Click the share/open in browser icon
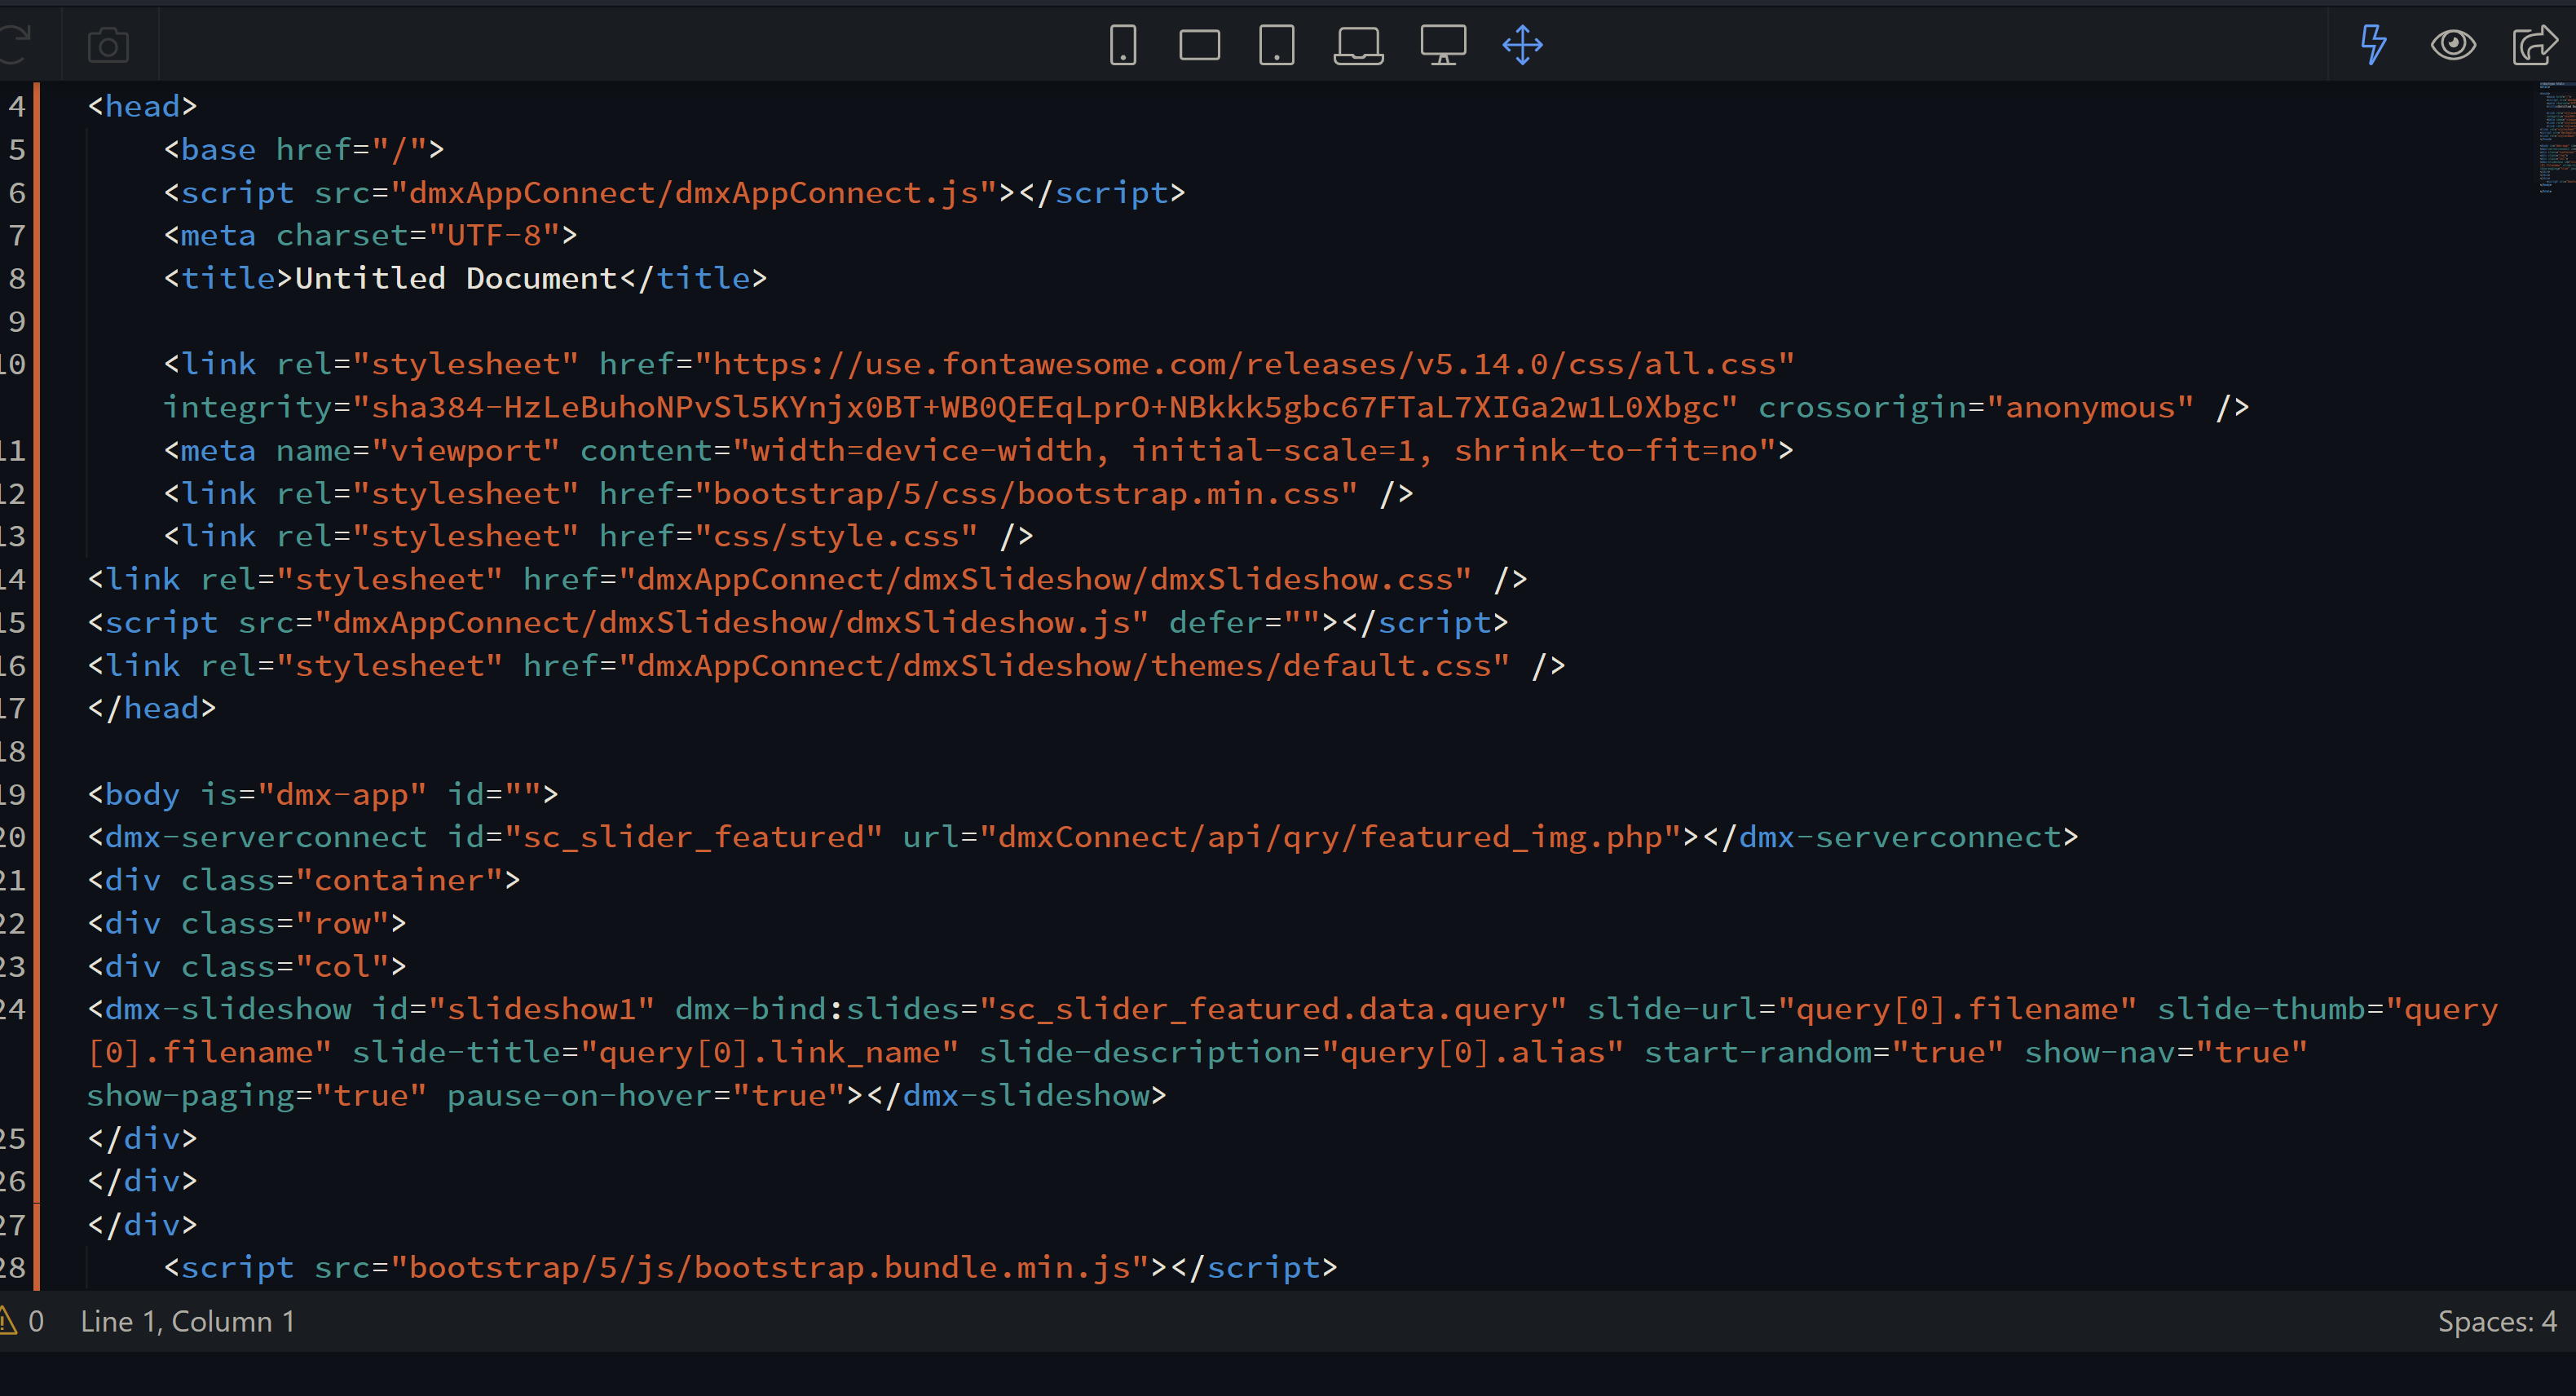2576x1396 pixels. pyautogui.click(x=2534, y=45)
